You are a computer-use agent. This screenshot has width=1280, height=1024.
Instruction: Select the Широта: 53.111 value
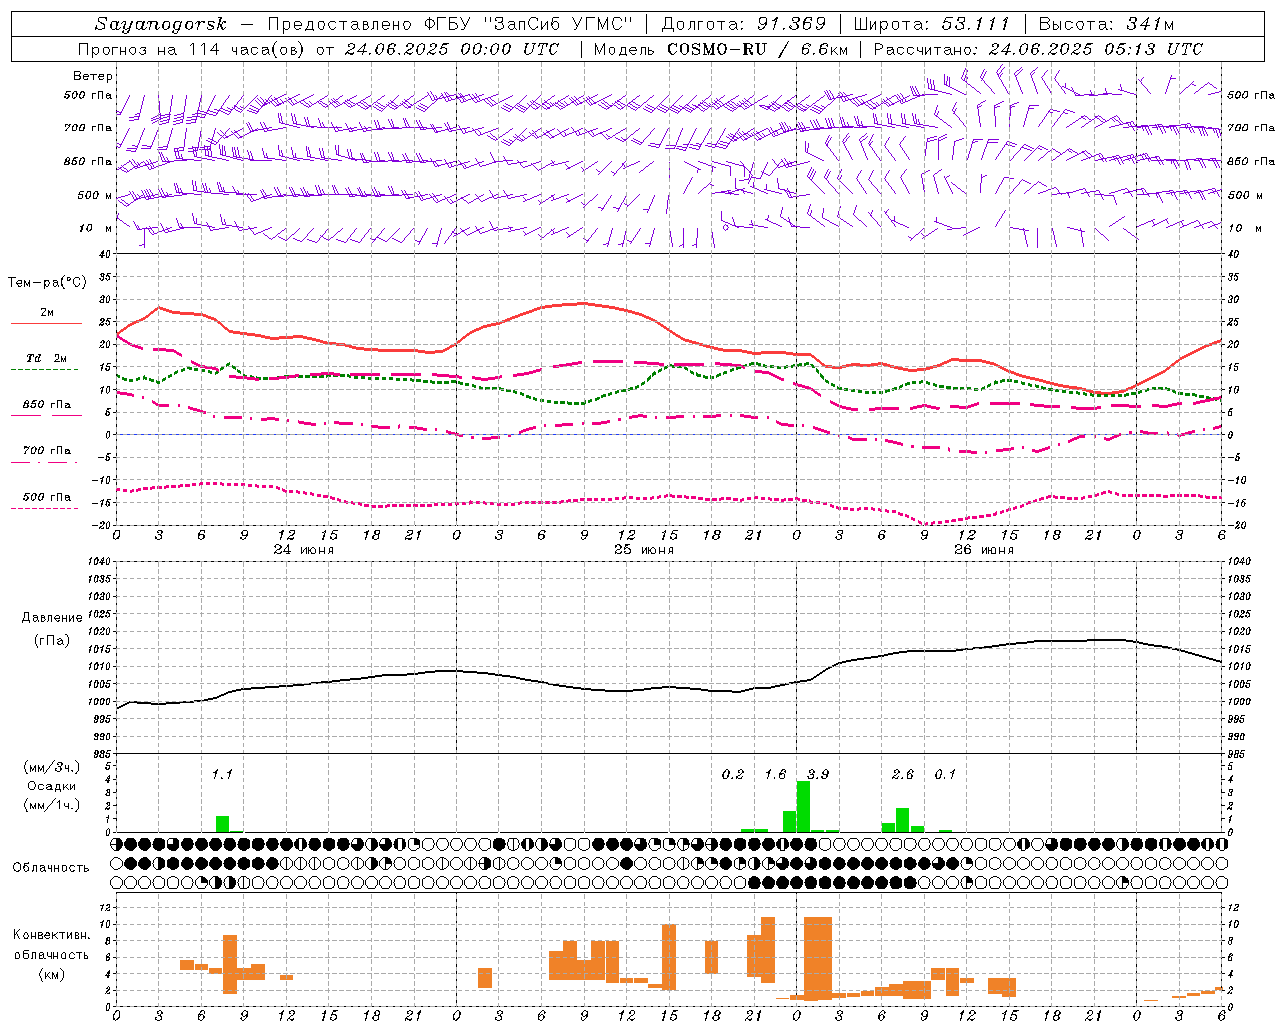tap(932, 24)
